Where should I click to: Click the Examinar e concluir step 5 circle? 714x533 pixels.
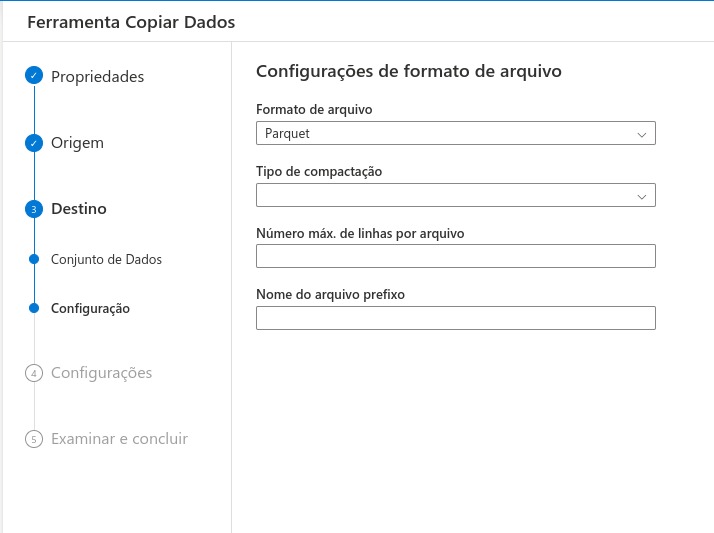pos(34,439)
